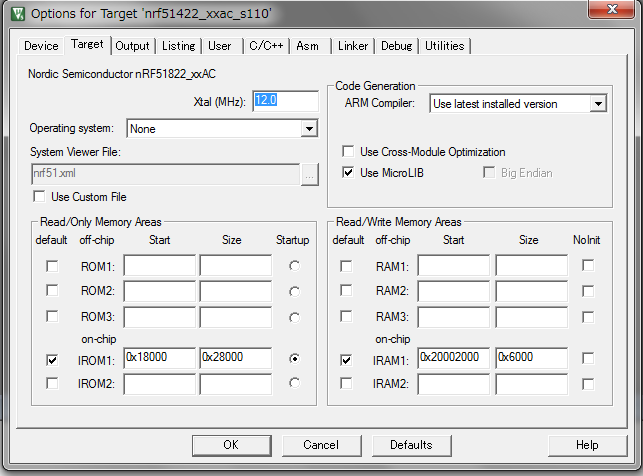Viewport: 643px width, 476px height.
Task: Click the RAM3 Start input field
Action: [454, 317]
